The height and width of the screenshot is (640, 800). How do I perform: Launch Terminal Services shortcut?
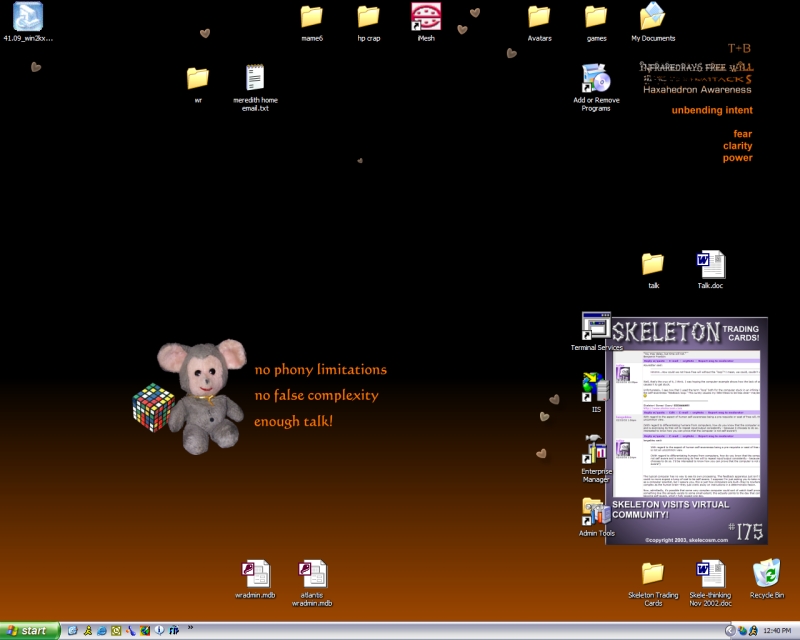[596, 327]
